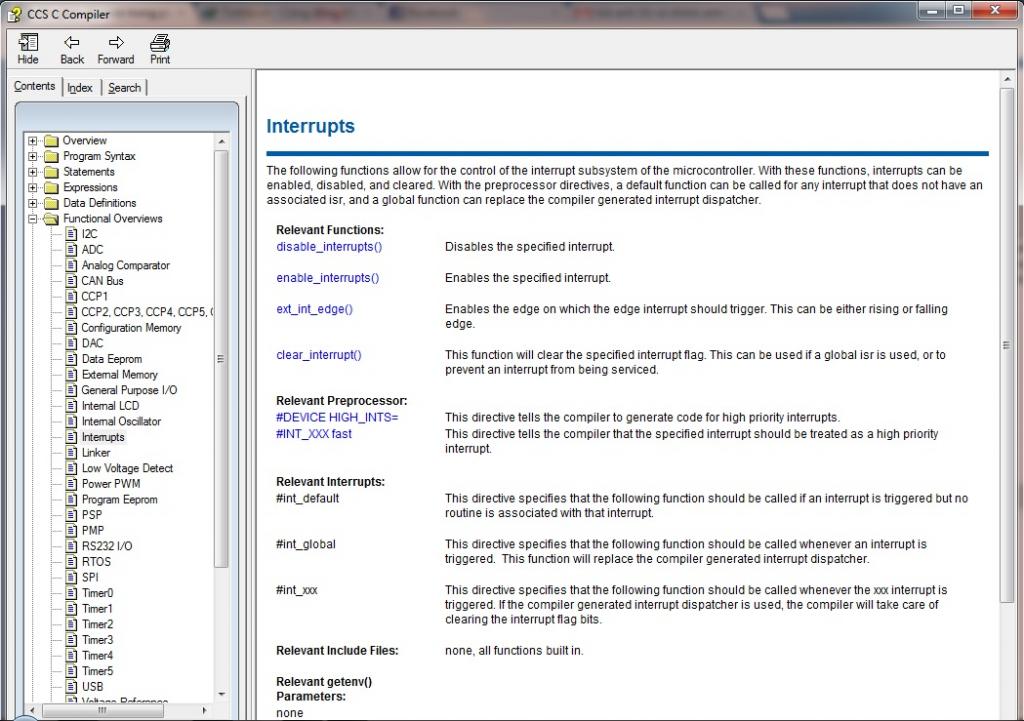Click the content pane scroll-up arrow
Viewport: 1024px width, 721px height.
point(1006,79)
